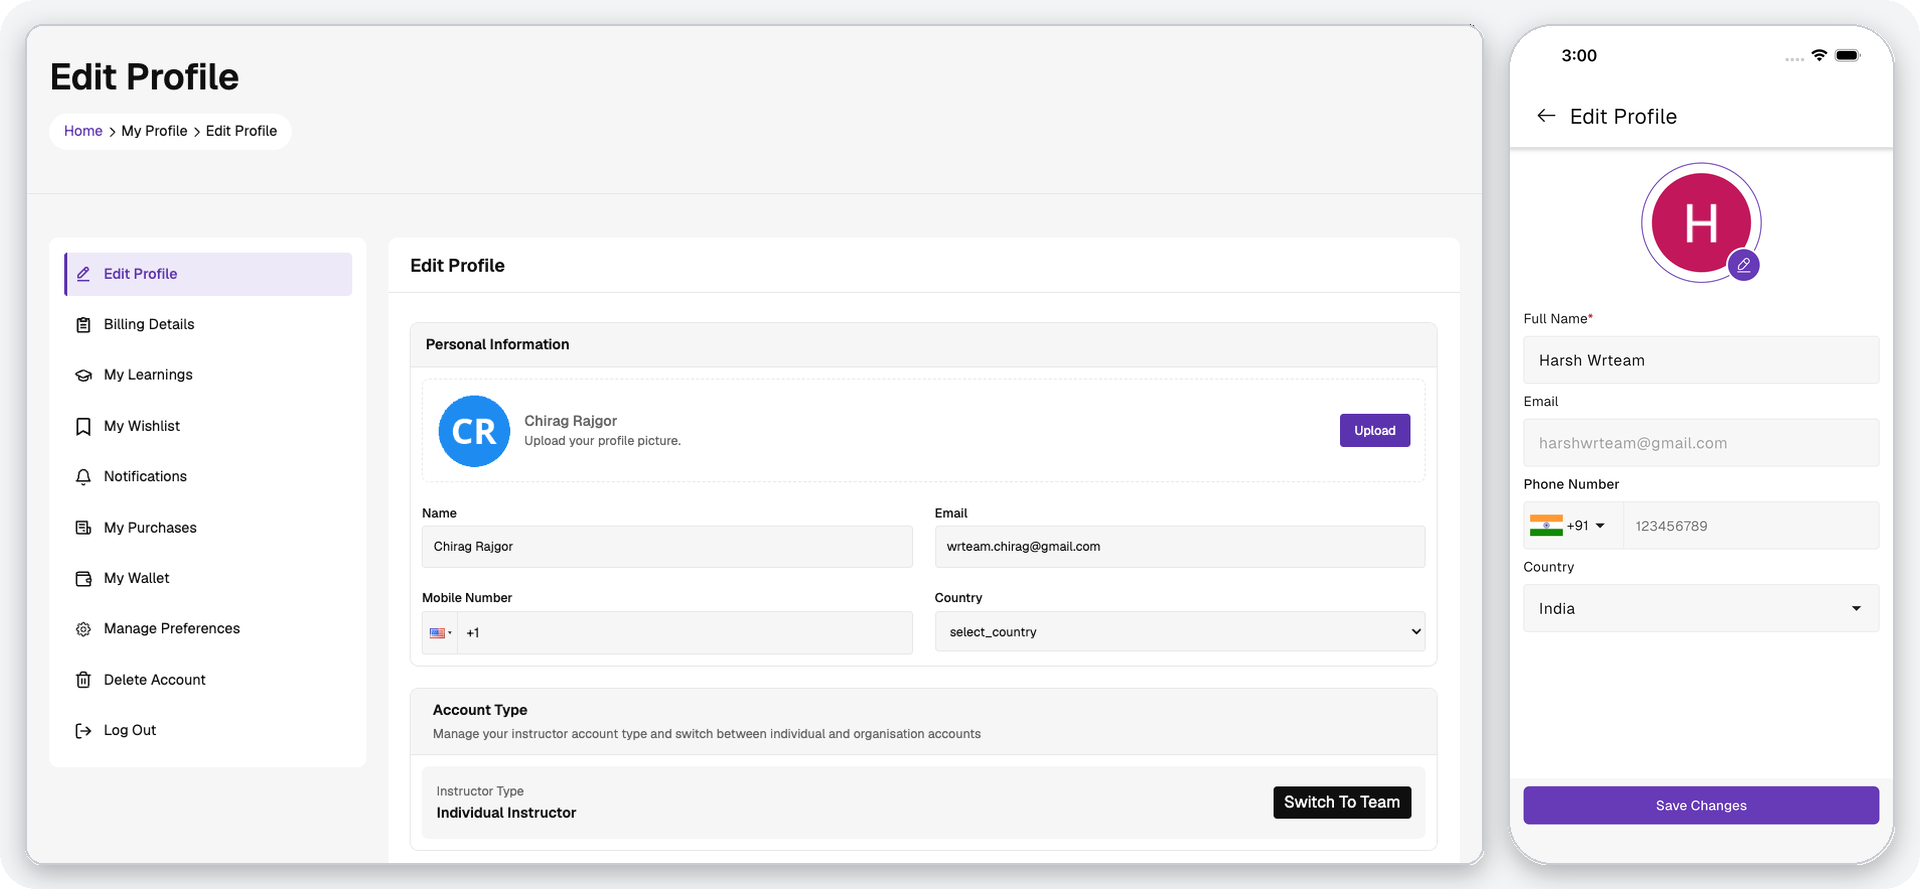1920x889 pixels.
Task: Click the Edit Profile breadcrumb text
Action: point(241,131)
